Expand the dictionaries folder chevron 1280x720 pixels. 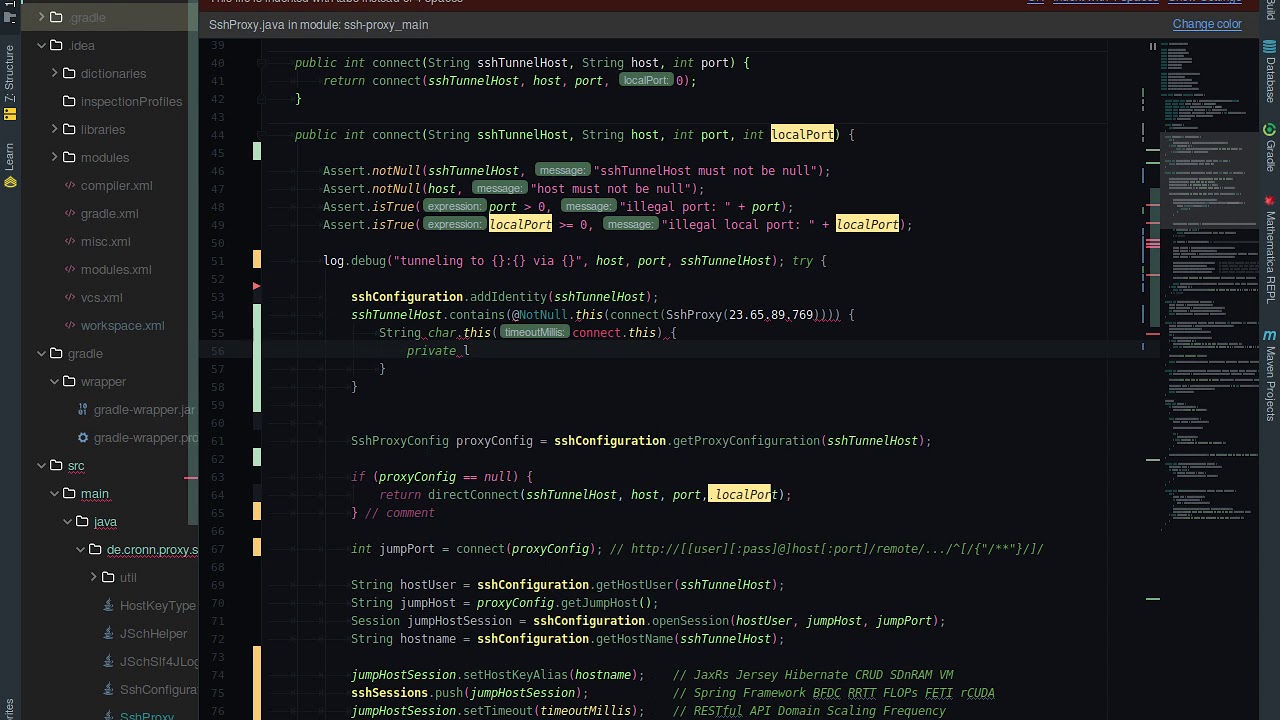coord(55,73)
